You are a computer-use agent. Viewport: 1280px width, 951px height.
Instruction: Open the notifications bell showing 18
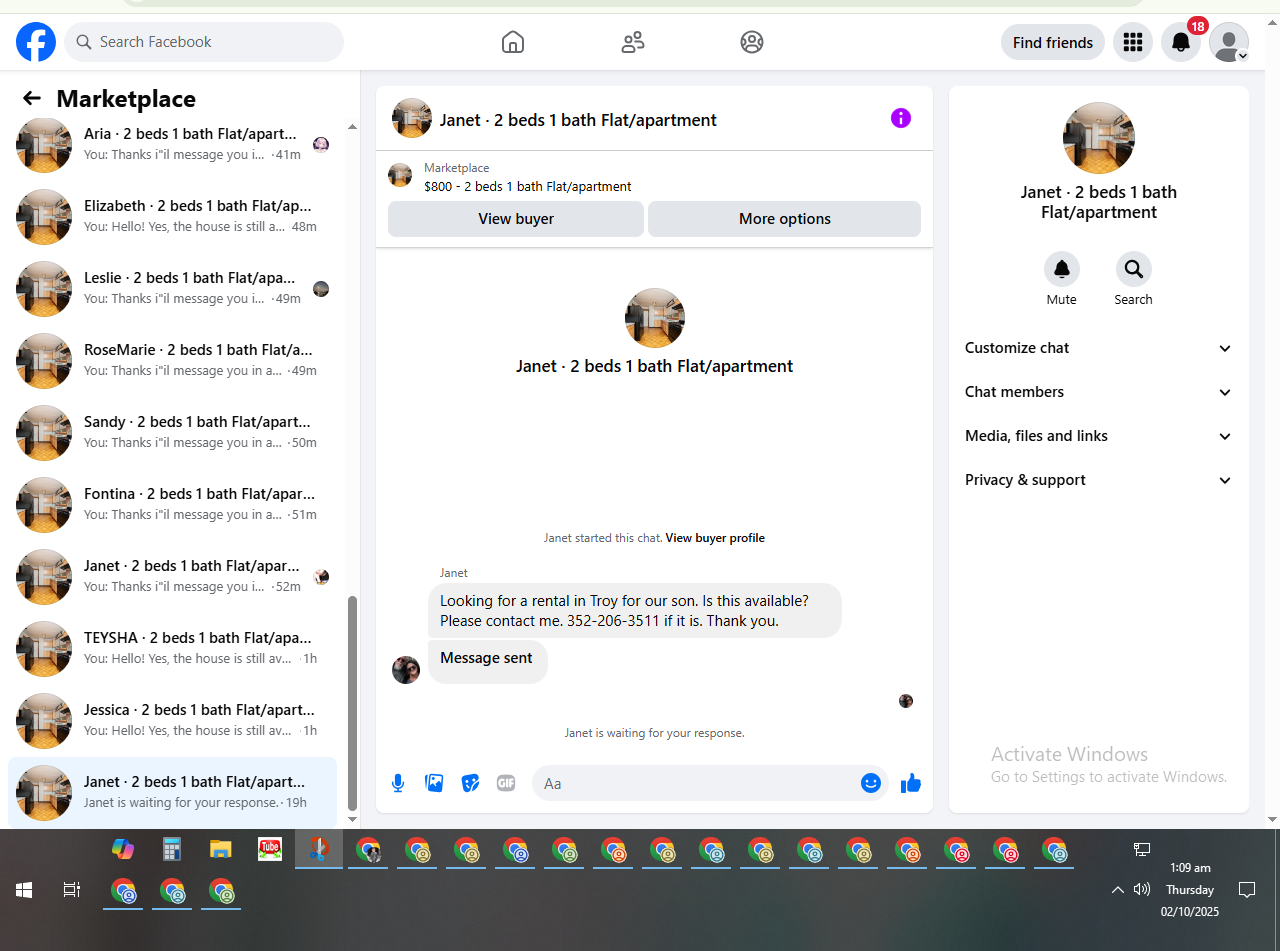pyautogui.click(x=1181, y=42)
